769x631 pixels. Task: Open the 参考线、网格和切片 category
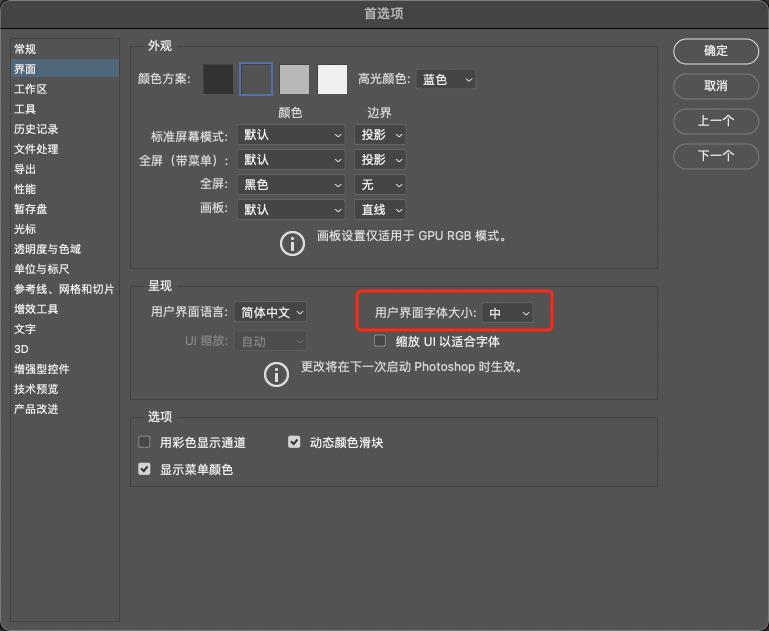point(65,289)
